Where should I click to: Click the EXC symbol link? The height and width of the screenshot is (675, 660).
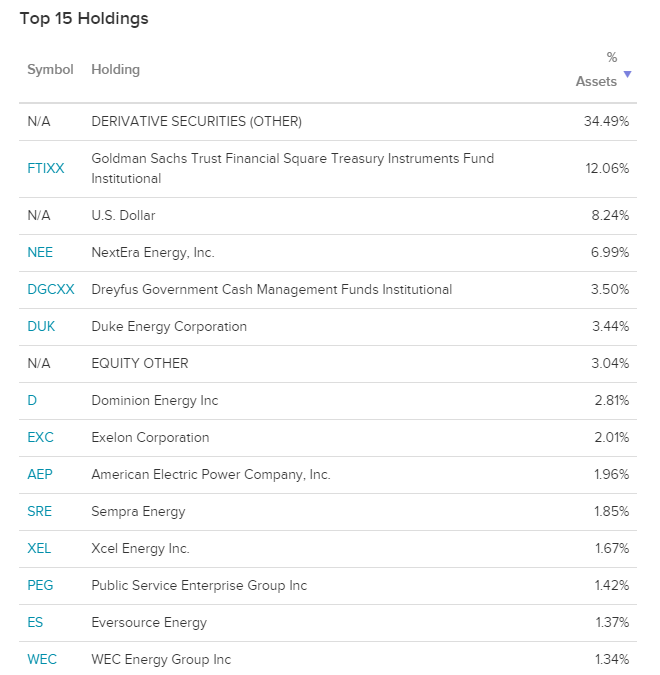40,437
